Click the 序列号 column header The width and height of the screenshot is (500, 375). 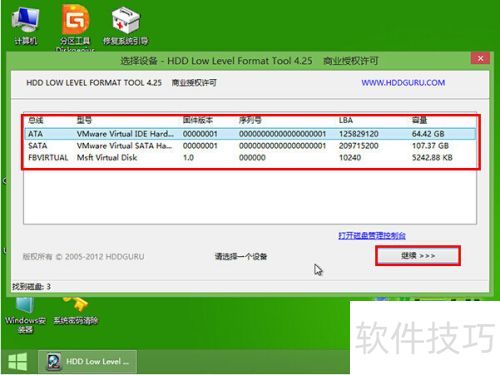click(250, 120)
